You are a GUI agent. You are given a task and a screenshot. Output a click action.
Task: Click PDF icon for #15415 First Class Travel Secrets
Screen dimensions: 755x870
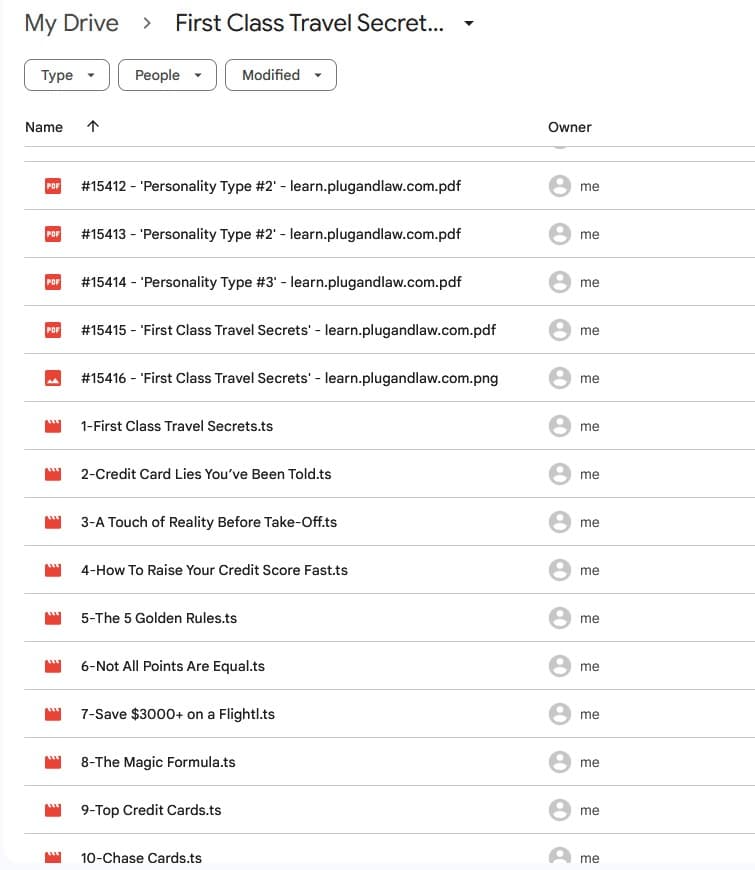click(53, 330)
